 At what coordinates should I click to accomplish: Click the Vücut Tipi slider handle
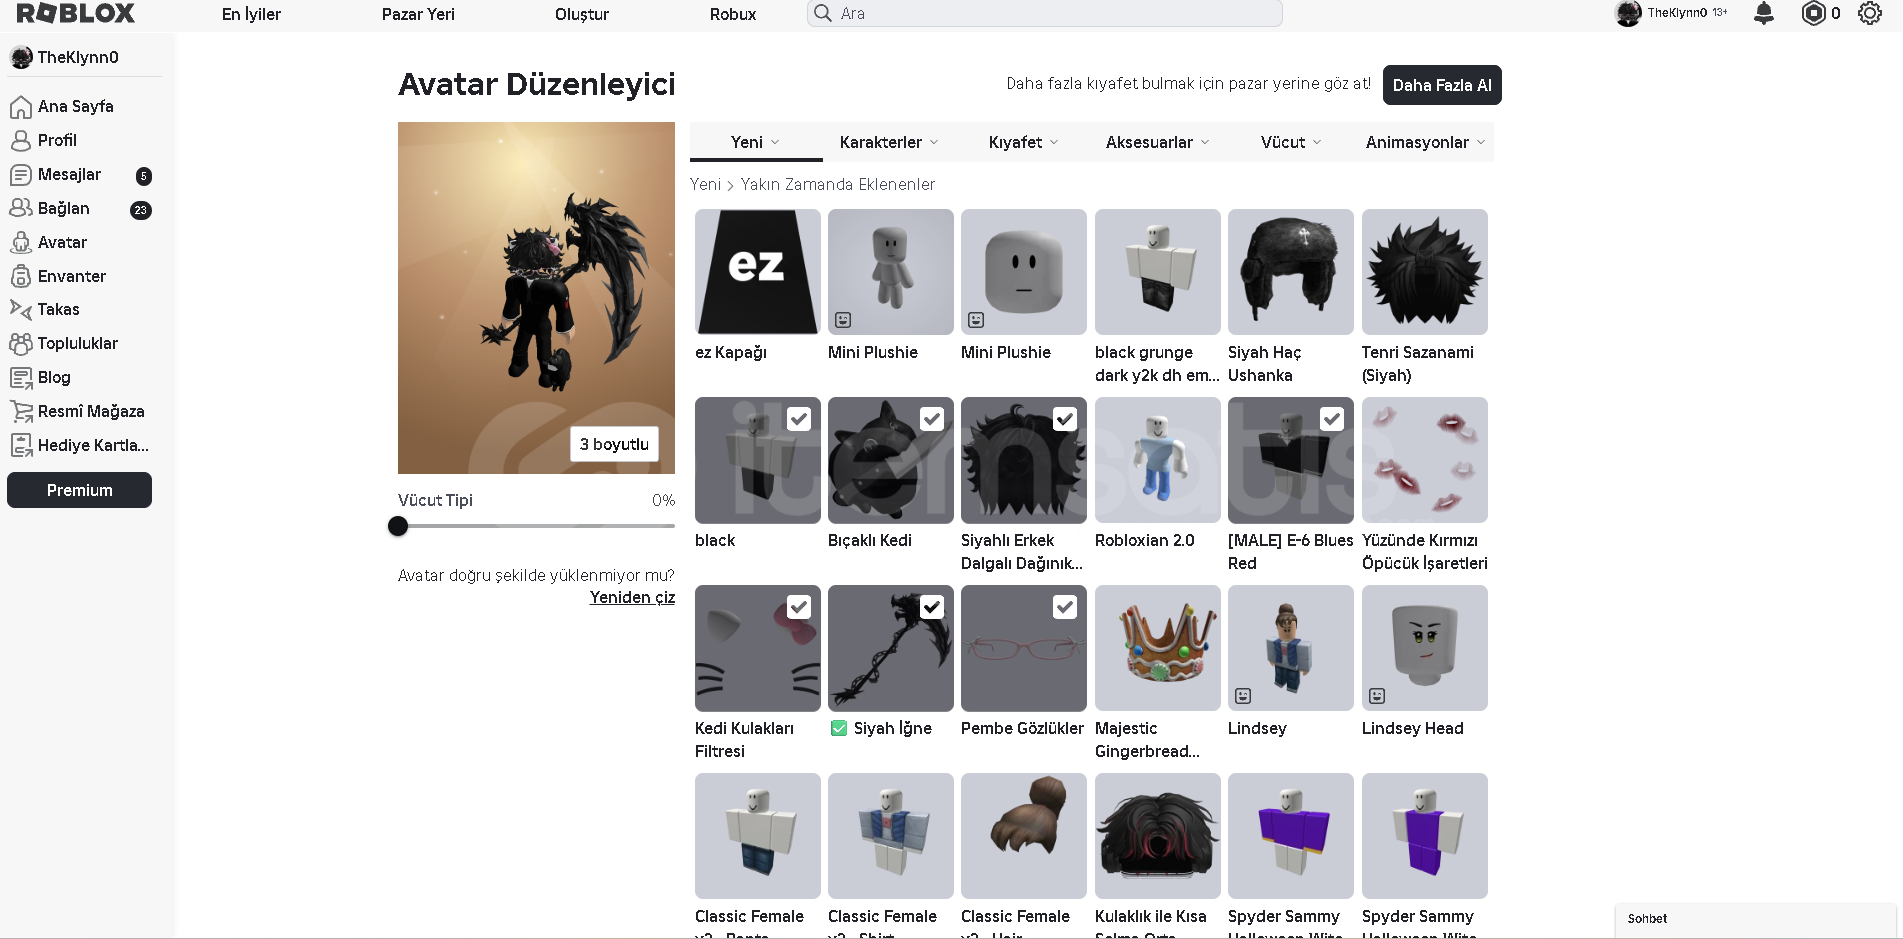[398, 526]
